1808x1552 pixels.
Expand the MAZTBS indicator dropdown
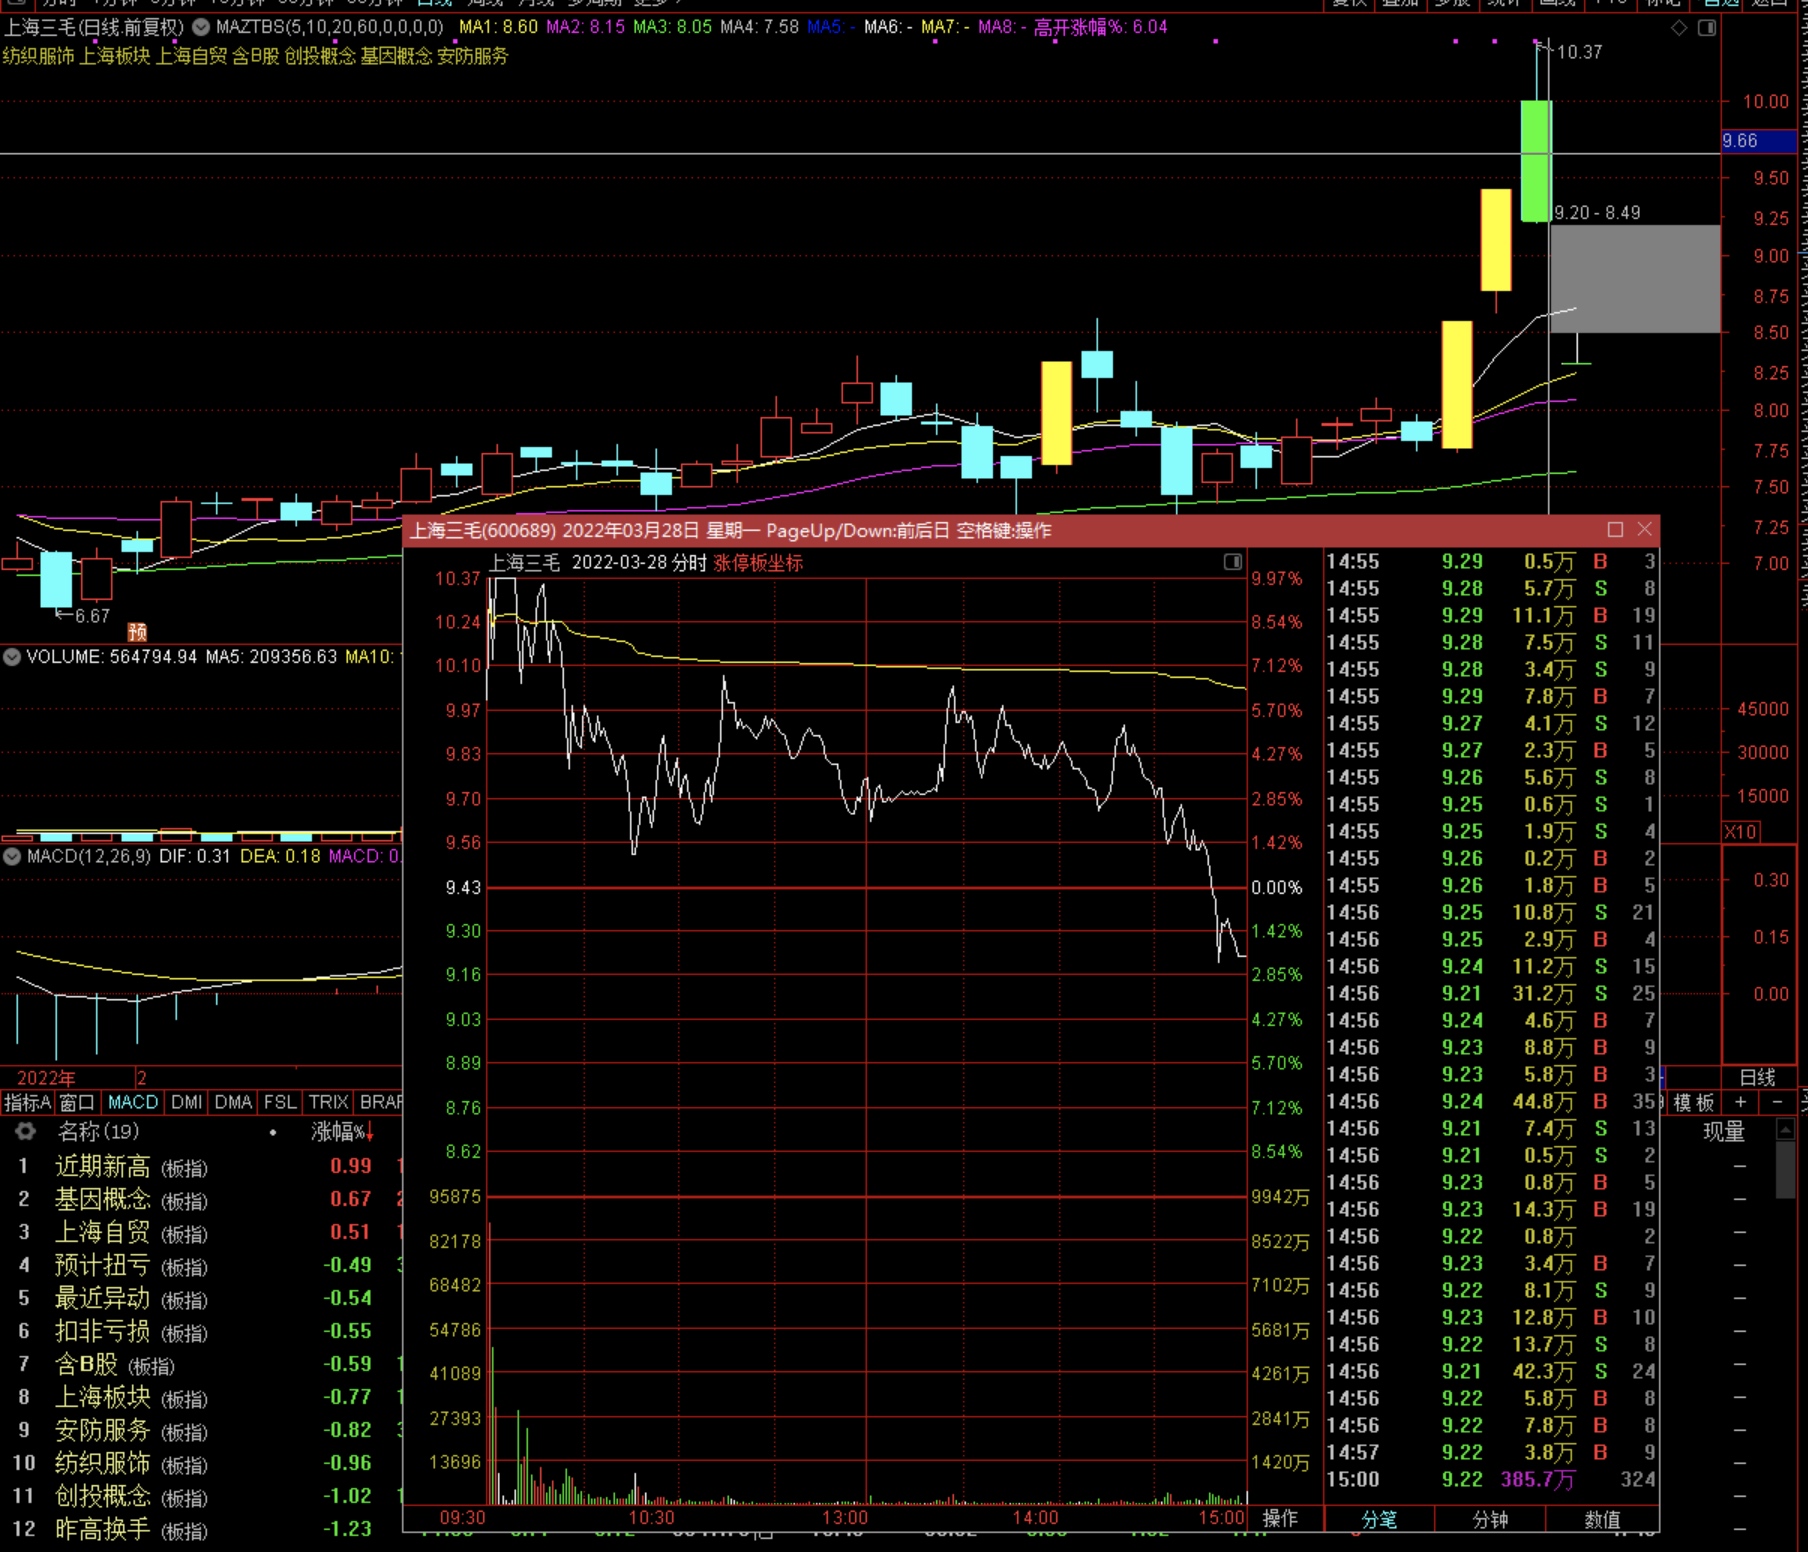pos(201,27)
